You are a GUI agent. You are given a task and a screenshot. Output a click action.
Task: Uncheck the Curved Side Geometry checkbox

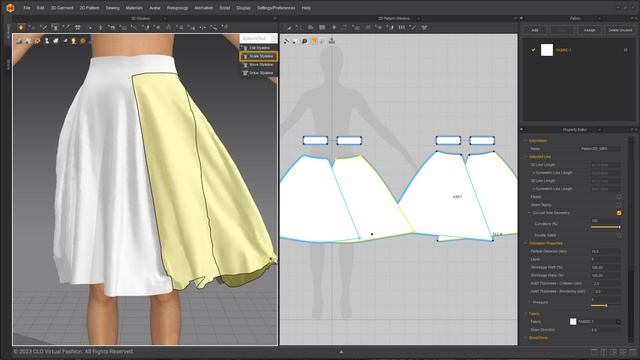click(619, 213)
